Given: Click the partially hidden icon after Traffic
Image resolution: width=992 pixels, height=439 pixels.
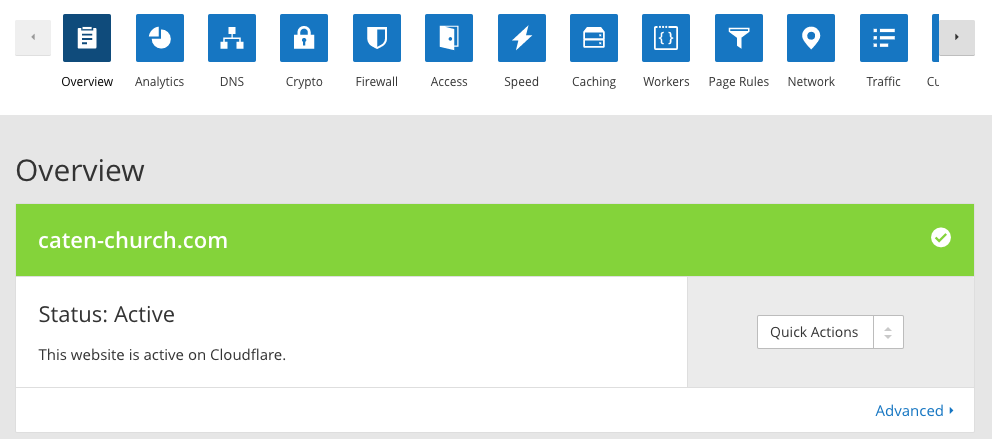Looking at the screenshot, I should 935,38.
